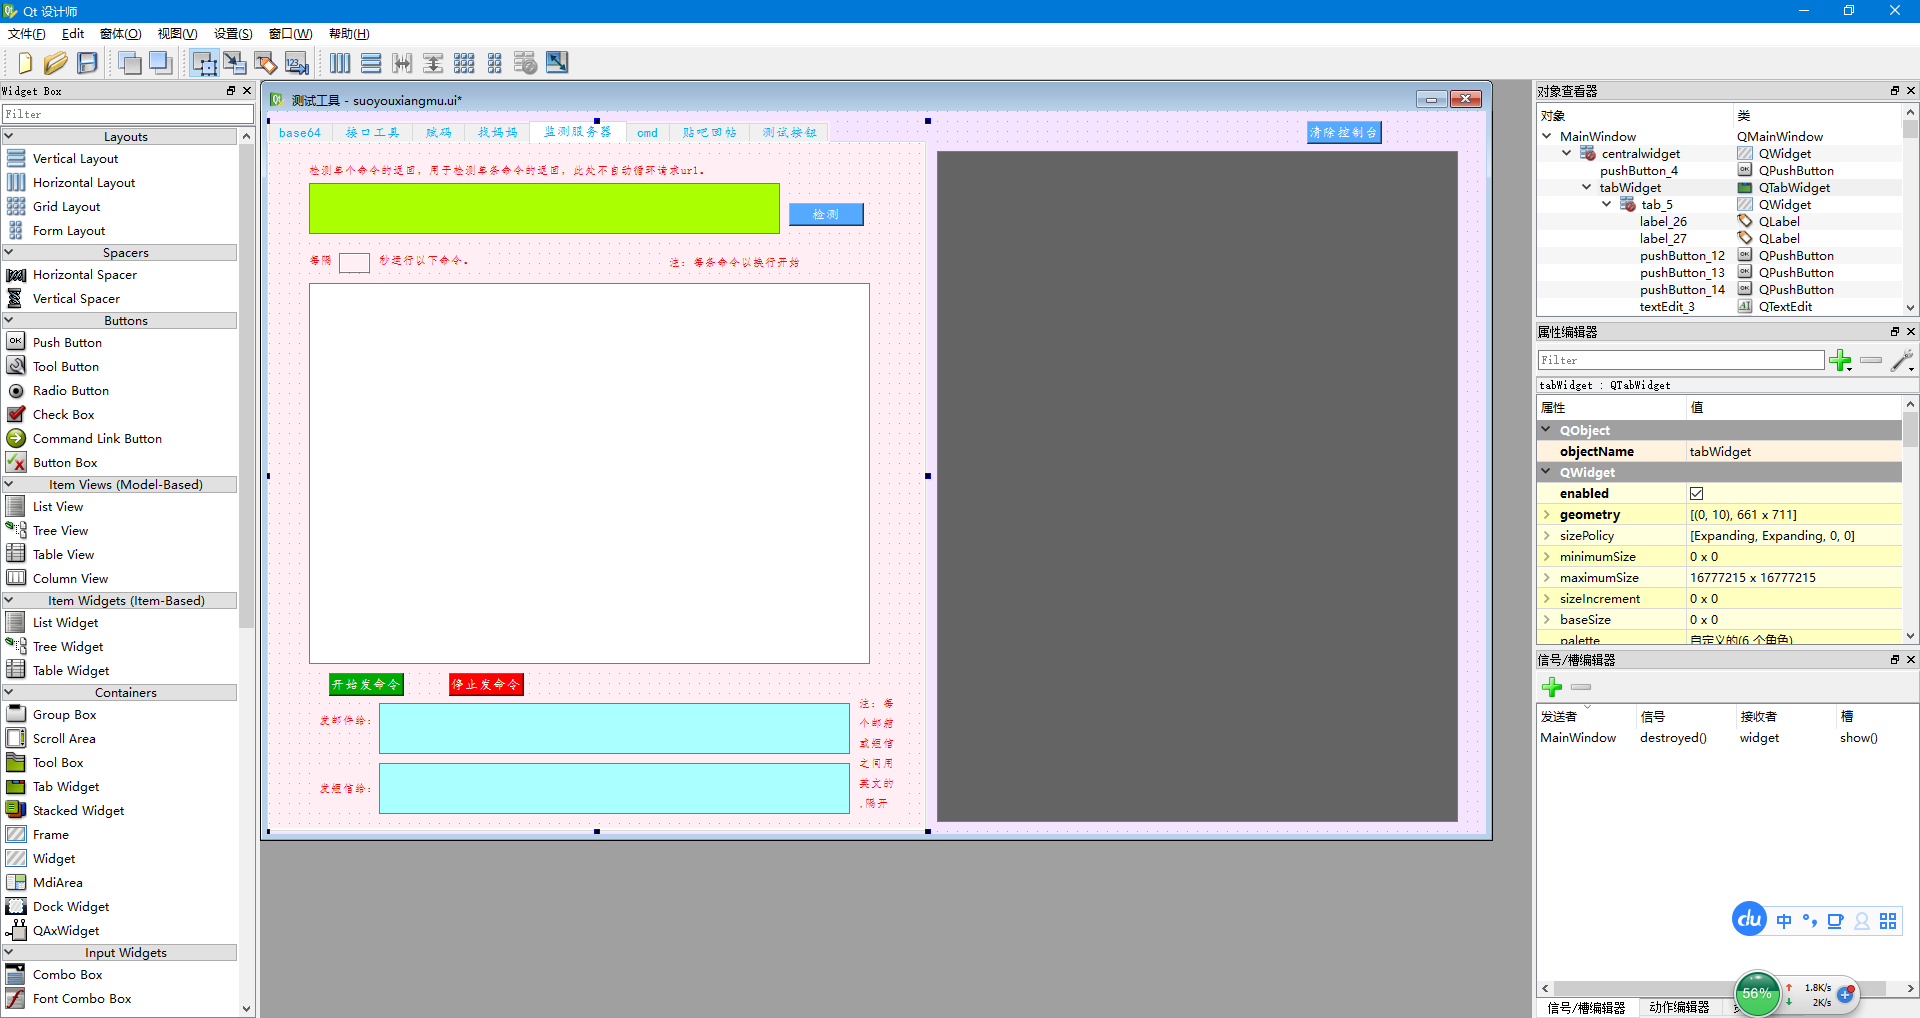Click the 检测 button in the form

click(x=826, y=214)
